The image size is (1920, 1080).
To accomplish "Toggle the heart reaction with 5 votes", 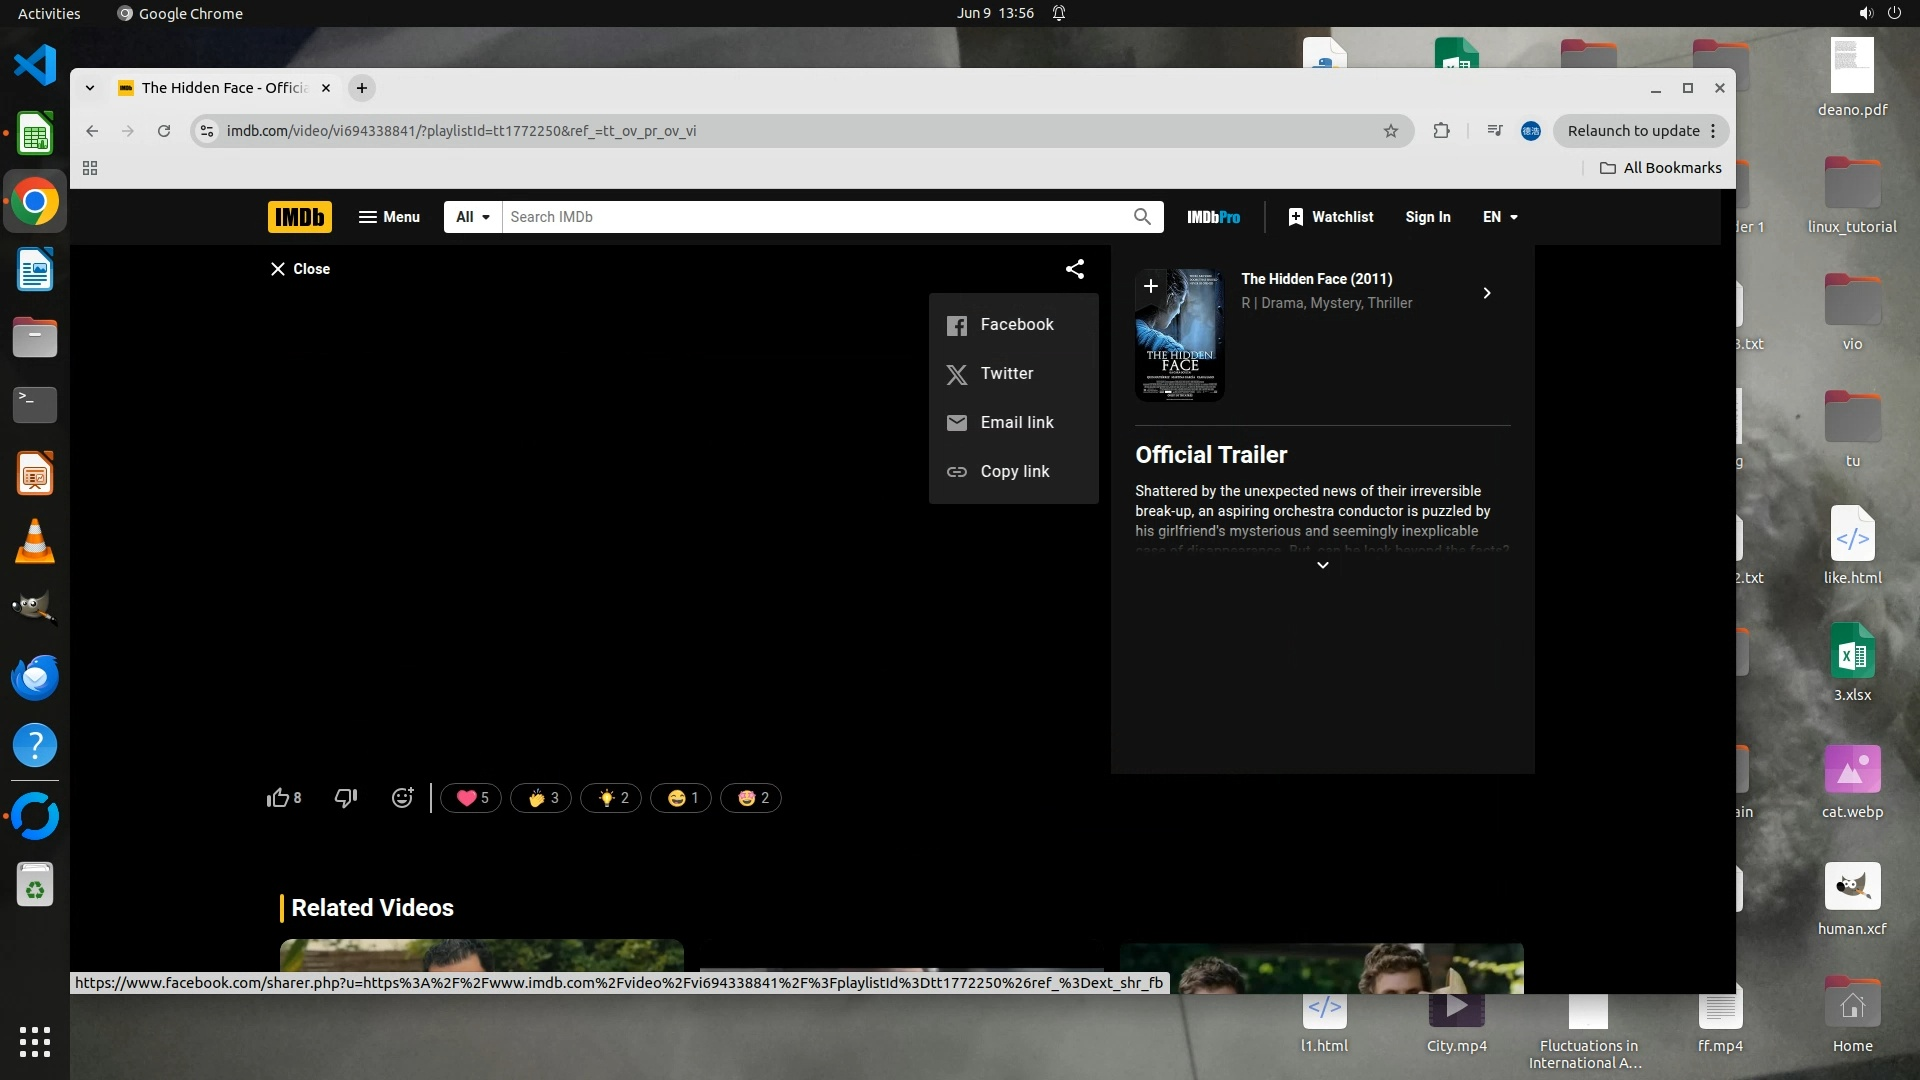I will 472,798.
